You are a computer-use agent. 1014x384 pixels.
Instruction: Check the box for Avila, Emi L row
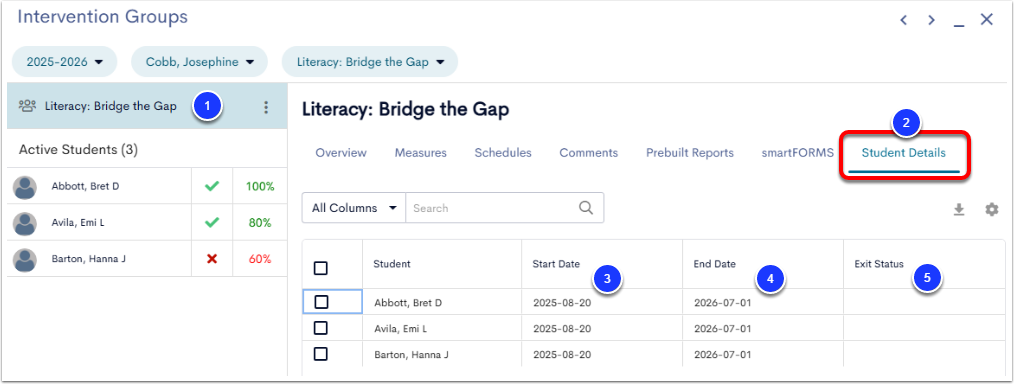[x=321, y=328]
